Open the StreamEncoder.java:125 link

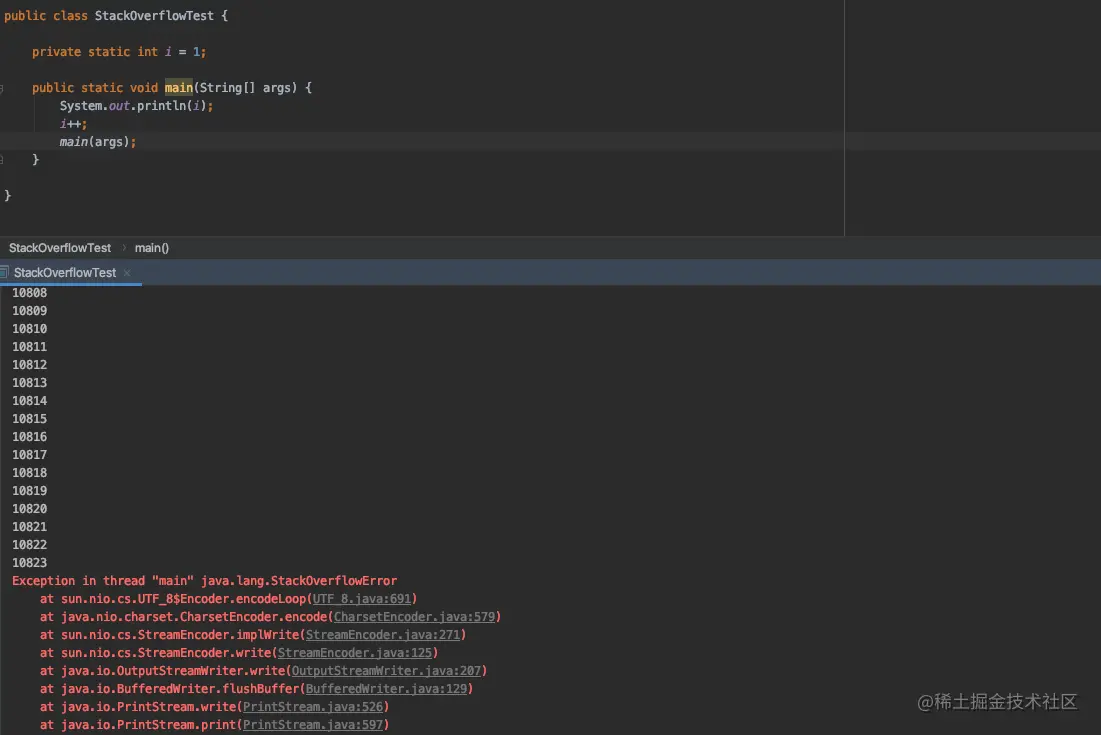355,653
